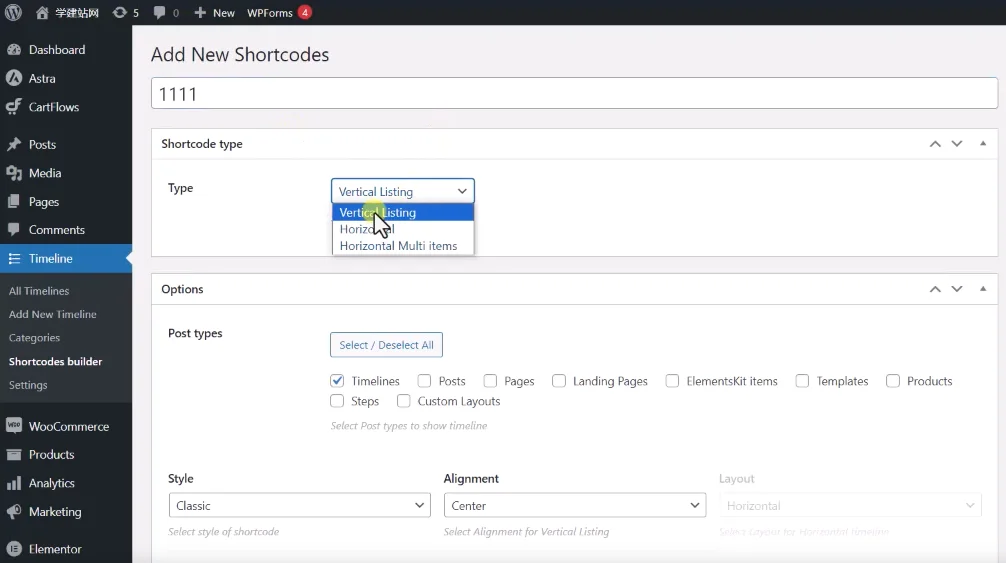Open Add New Timeline submenu item
This screenshot has height=563, width=1006.
[53, 314]
